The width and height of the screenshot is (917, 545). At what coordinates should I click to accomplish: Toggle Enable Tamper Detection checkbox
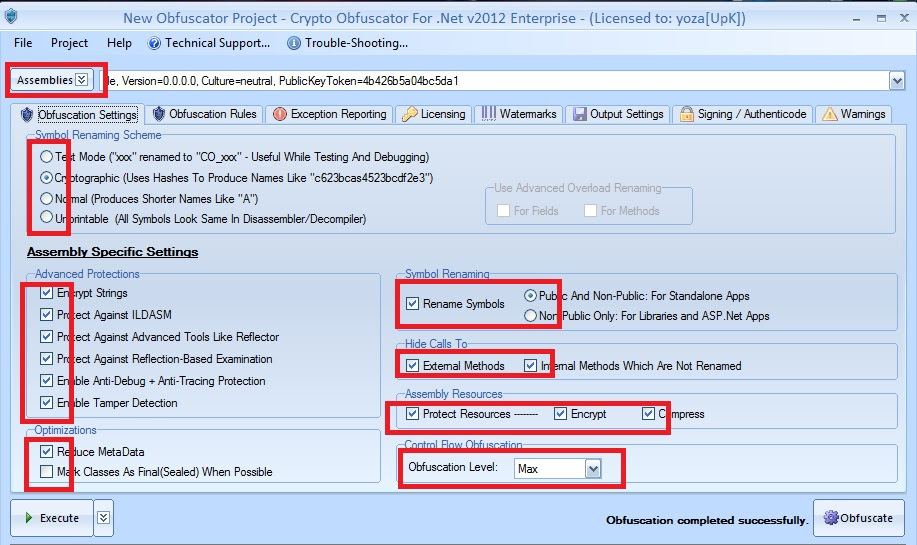coord(46,402)
